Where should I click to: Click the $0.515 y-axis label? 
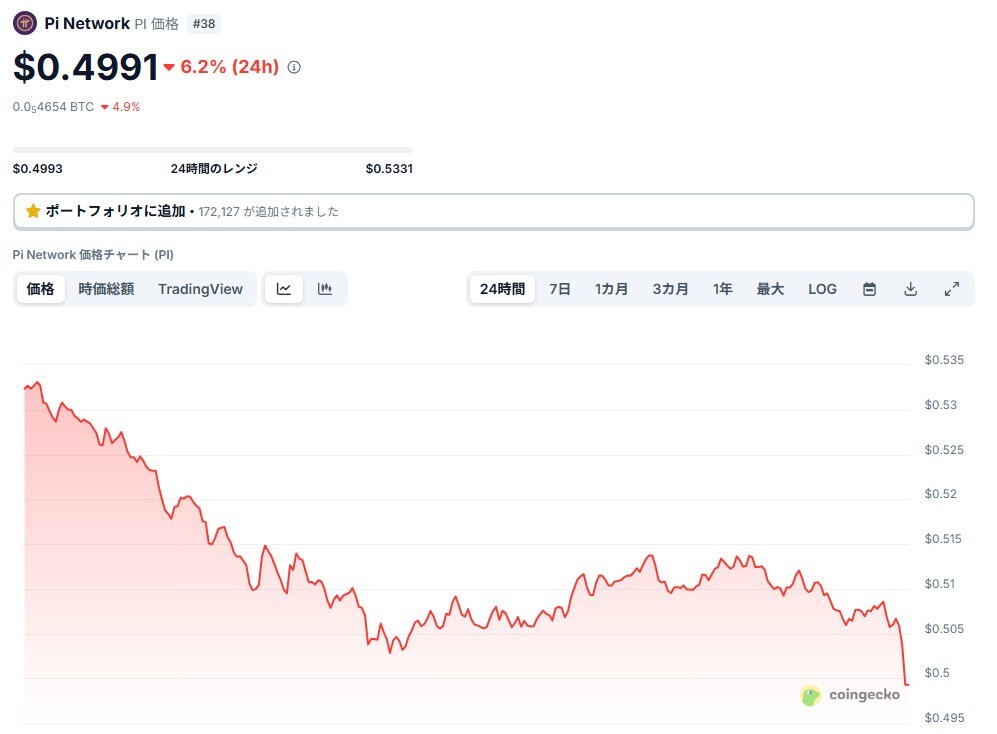click(944, 539)
